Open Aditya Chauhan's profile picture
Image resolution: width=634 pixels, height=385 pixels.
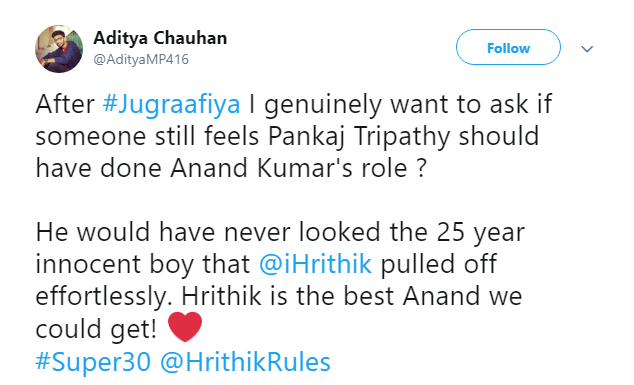click(x=59, y=49)
